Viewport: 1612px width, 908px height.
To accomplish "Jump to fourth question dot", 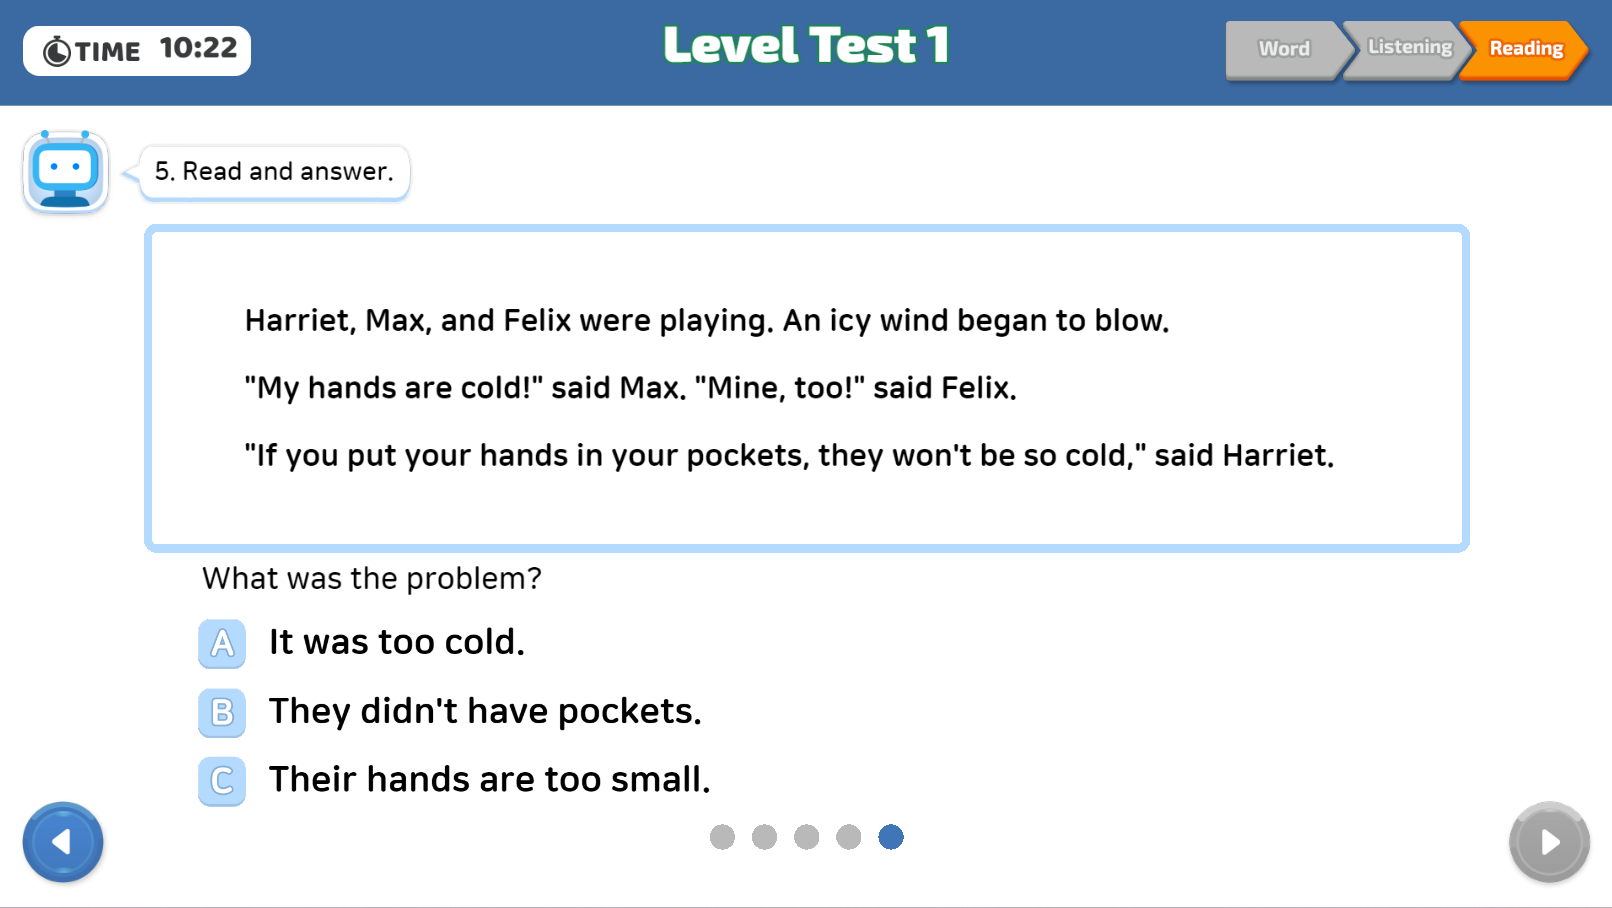I will 848,837.
